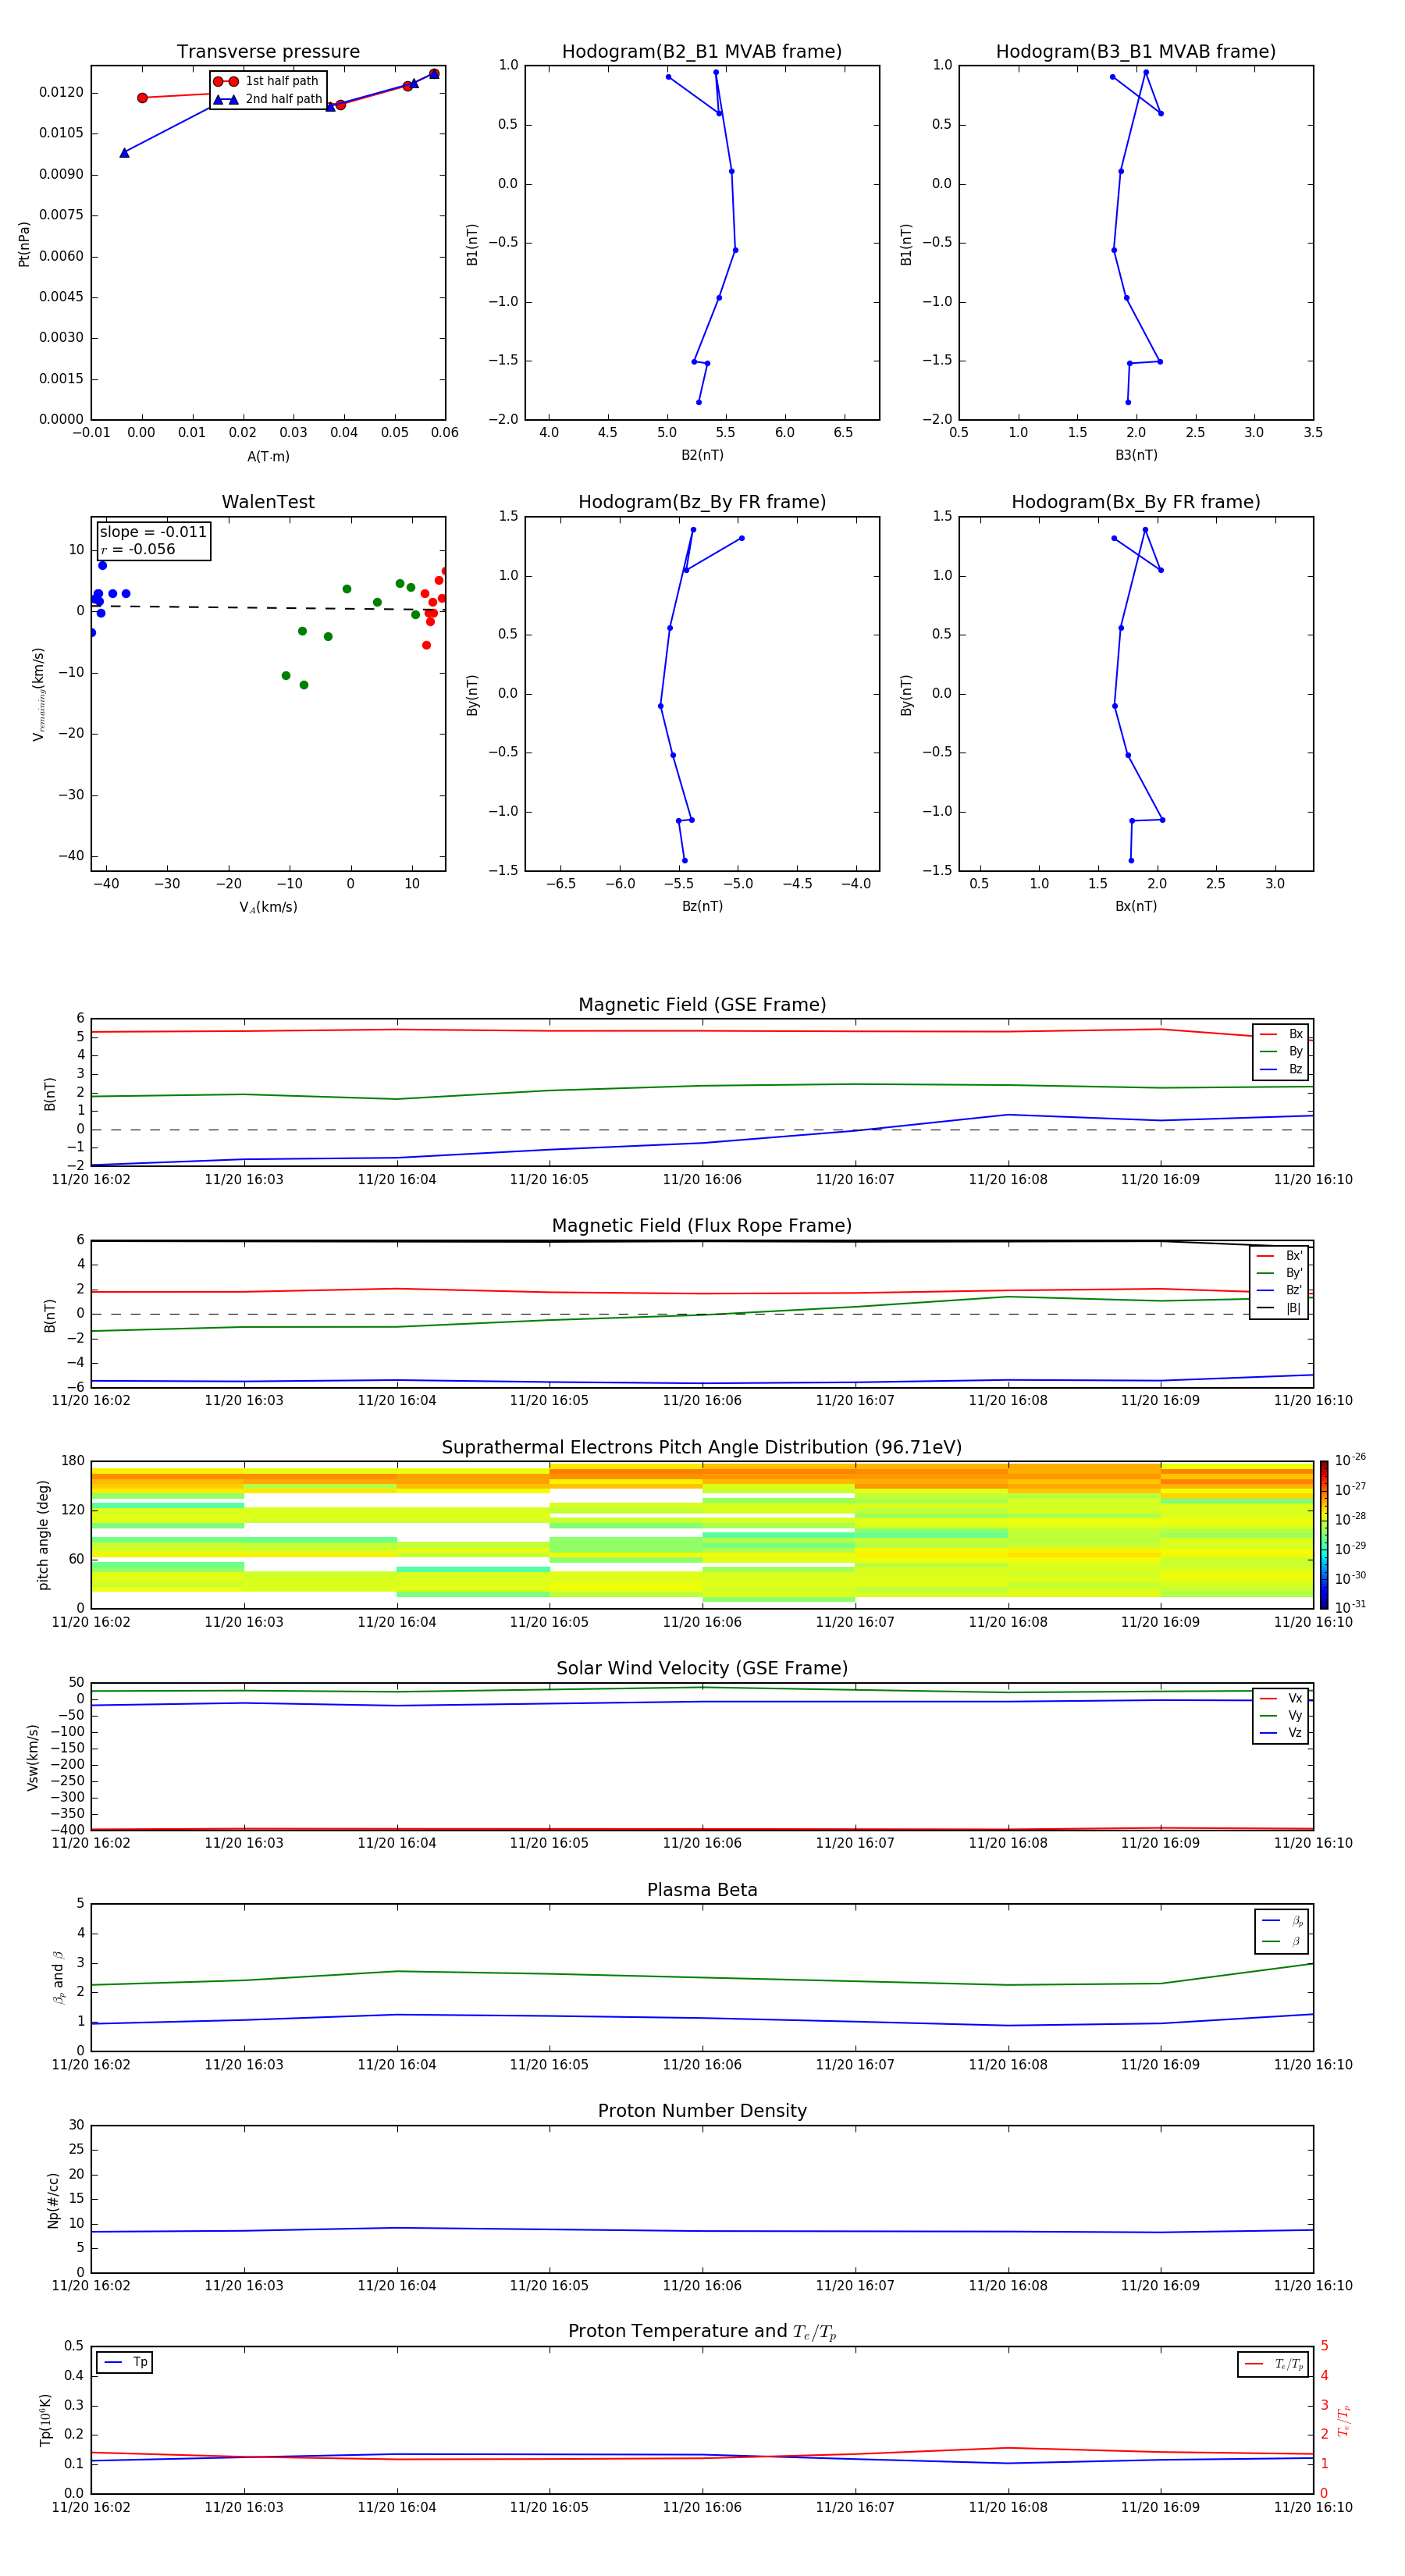Click the lowest green point in WalenTest plot
This screenshot has width=1405, height=2576.
[304, 685]
